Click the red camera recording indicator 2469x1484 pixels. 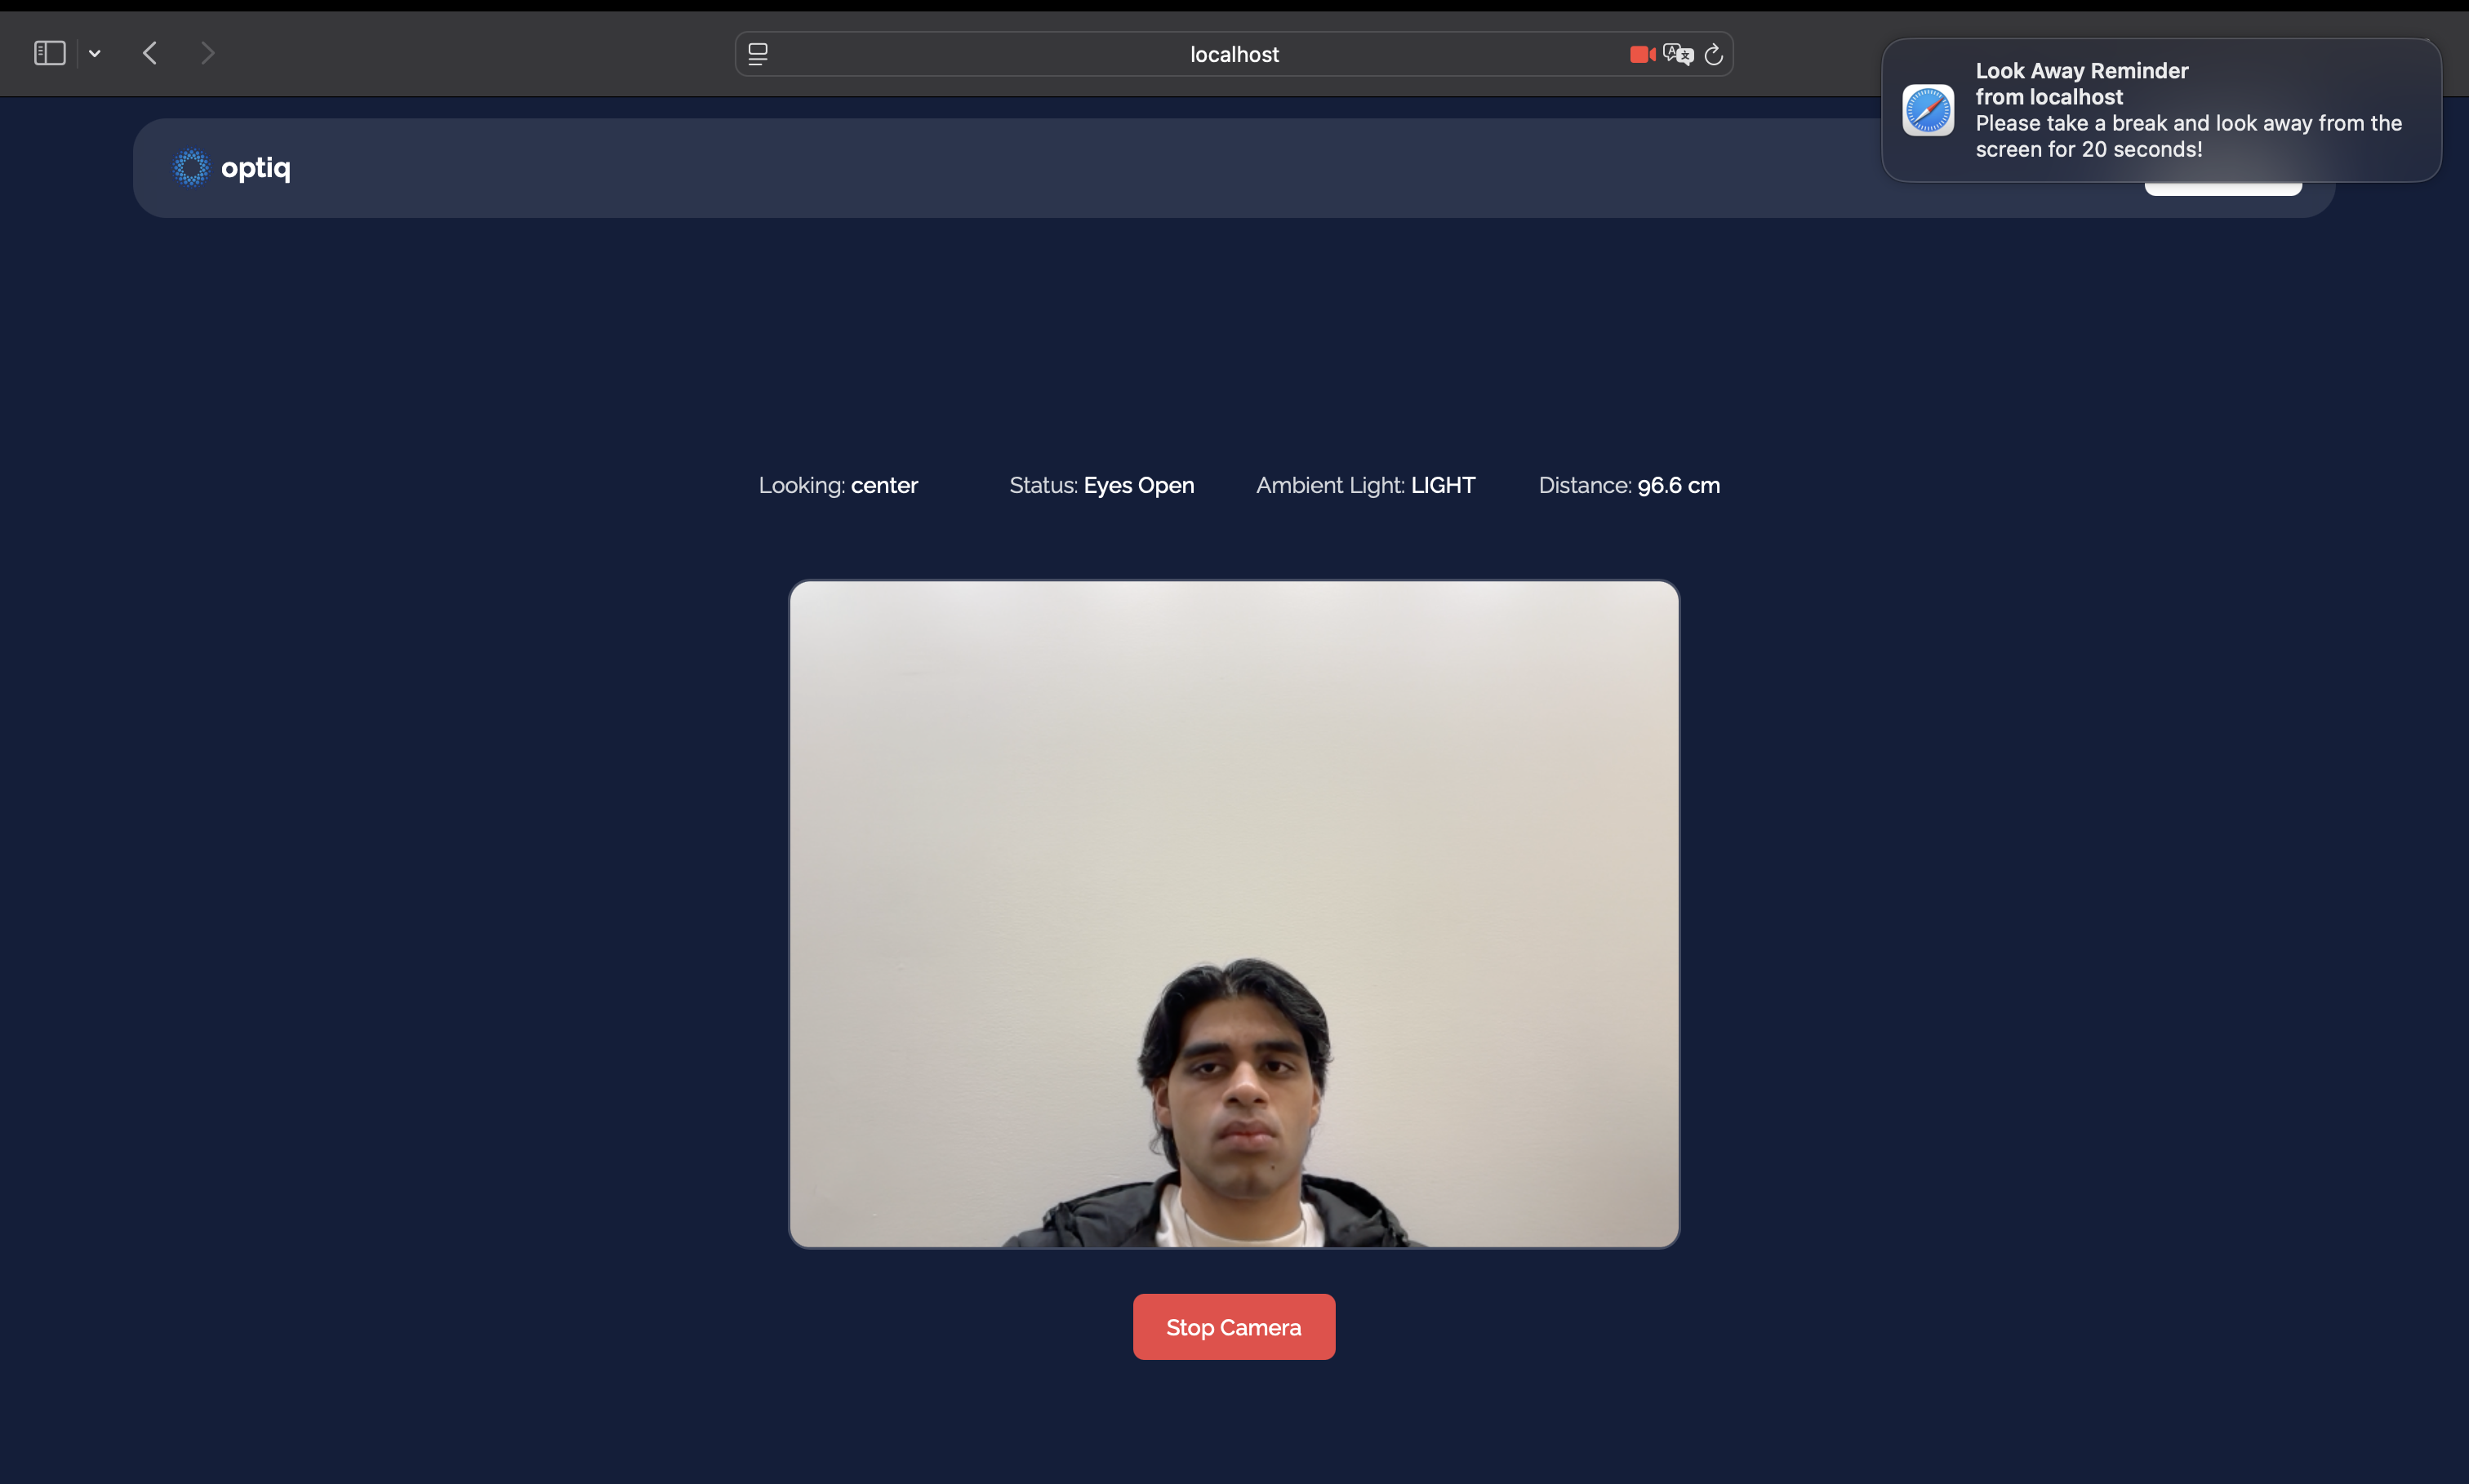point(1641,54)
